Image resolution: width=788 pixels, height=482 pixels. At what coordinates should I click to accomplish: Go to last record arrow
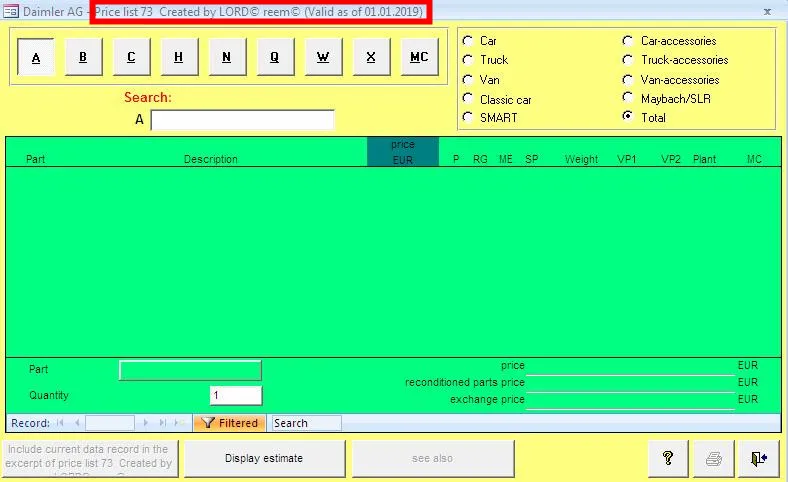point(162,423)
